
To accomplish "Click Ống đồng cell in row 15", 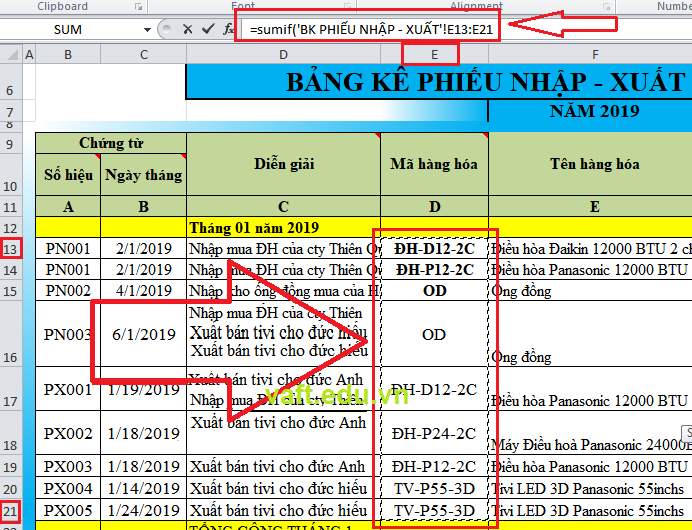I will tap(590, 291).
